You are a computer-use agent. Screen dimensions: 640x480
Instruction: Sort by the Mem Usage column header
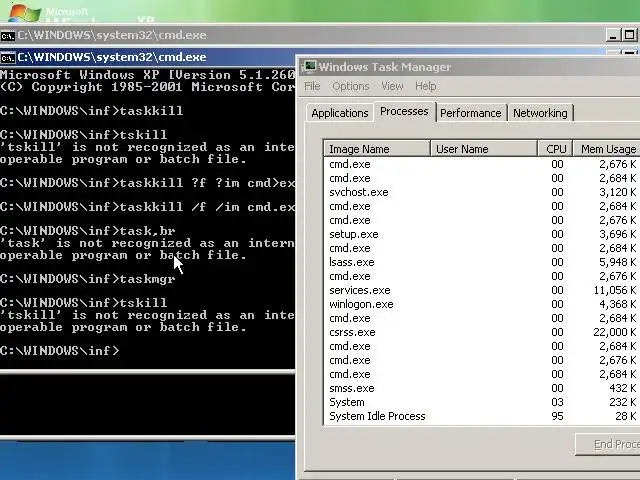tap(607, 149)
